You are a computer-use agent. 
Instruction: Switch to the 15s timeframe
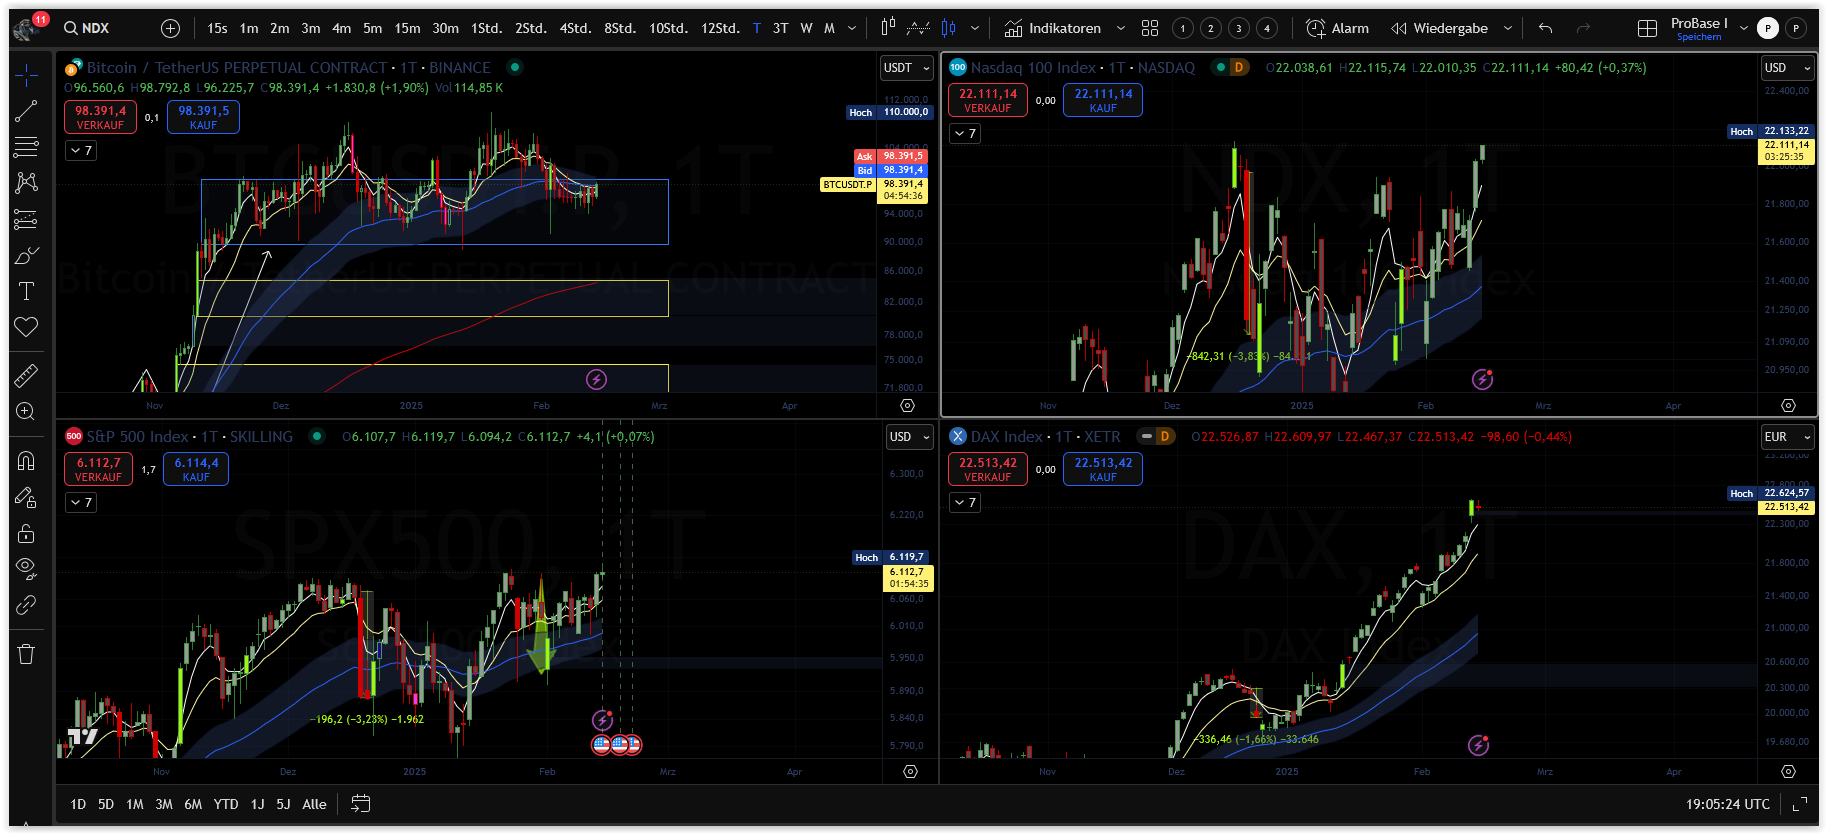click(x=217, y=28)
